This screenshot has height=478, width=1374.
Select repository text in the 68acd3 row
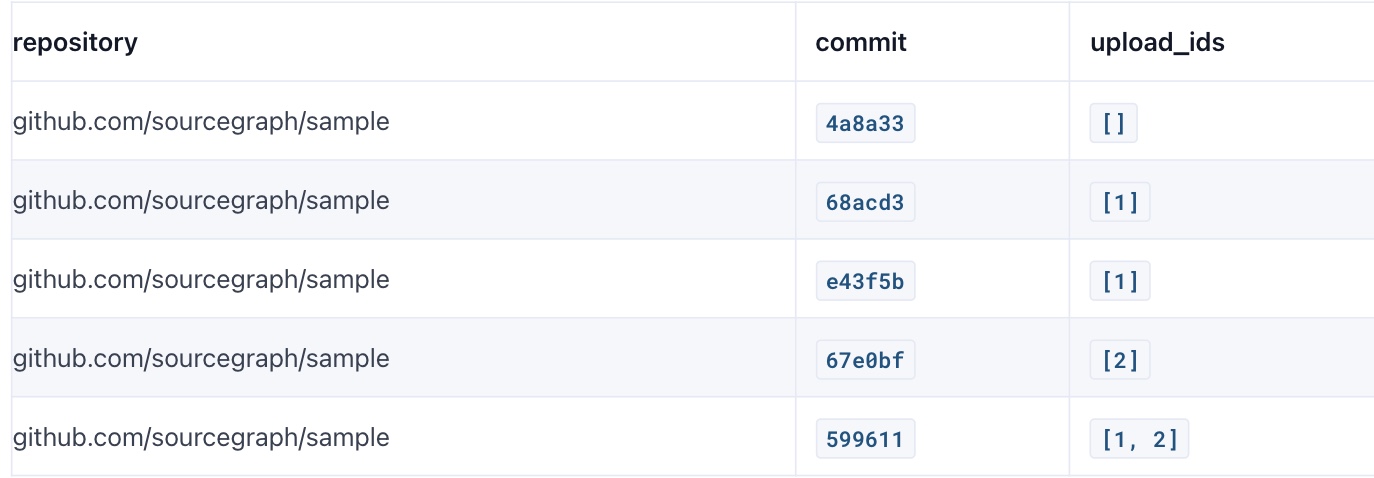click(200, 201)
